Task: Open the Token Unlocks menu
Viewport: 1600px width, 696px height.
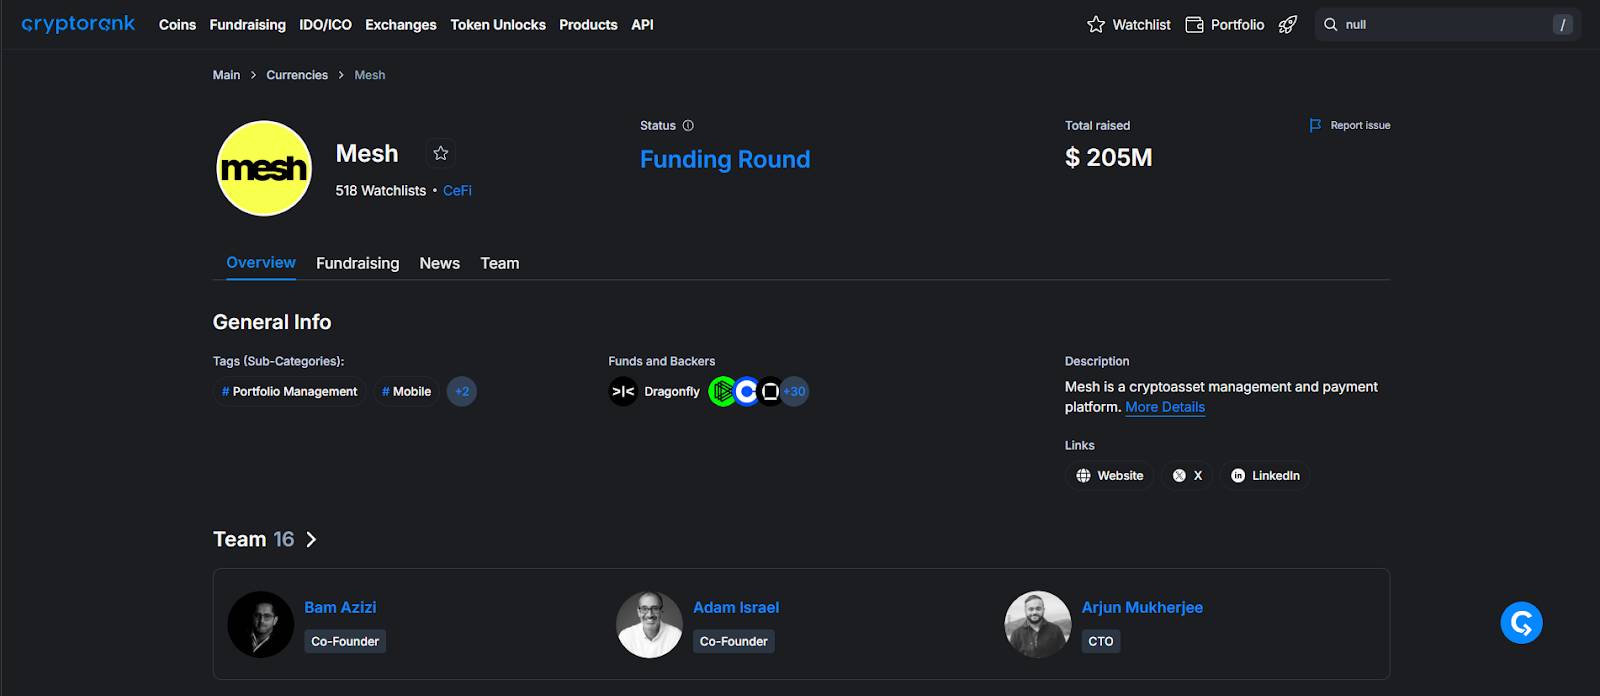Action: 497,25
